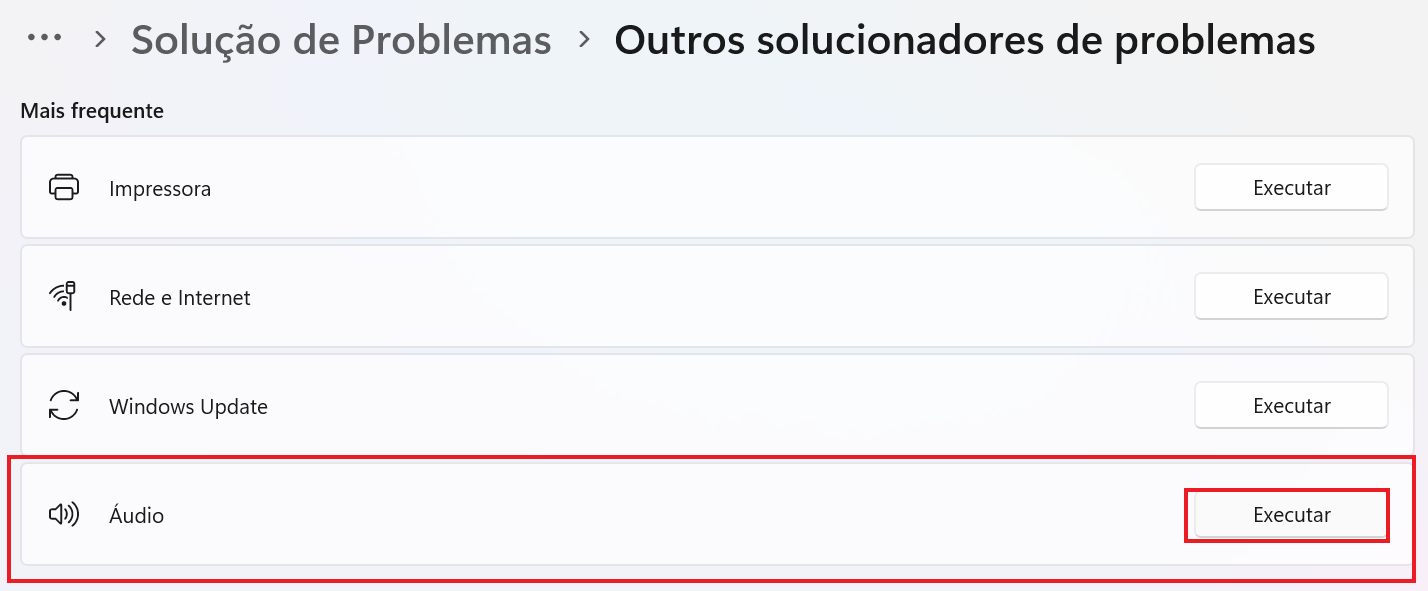The width and height of the screenshot is (1428, 591).
Task: Click the Áudio label text
Action: 136,516
